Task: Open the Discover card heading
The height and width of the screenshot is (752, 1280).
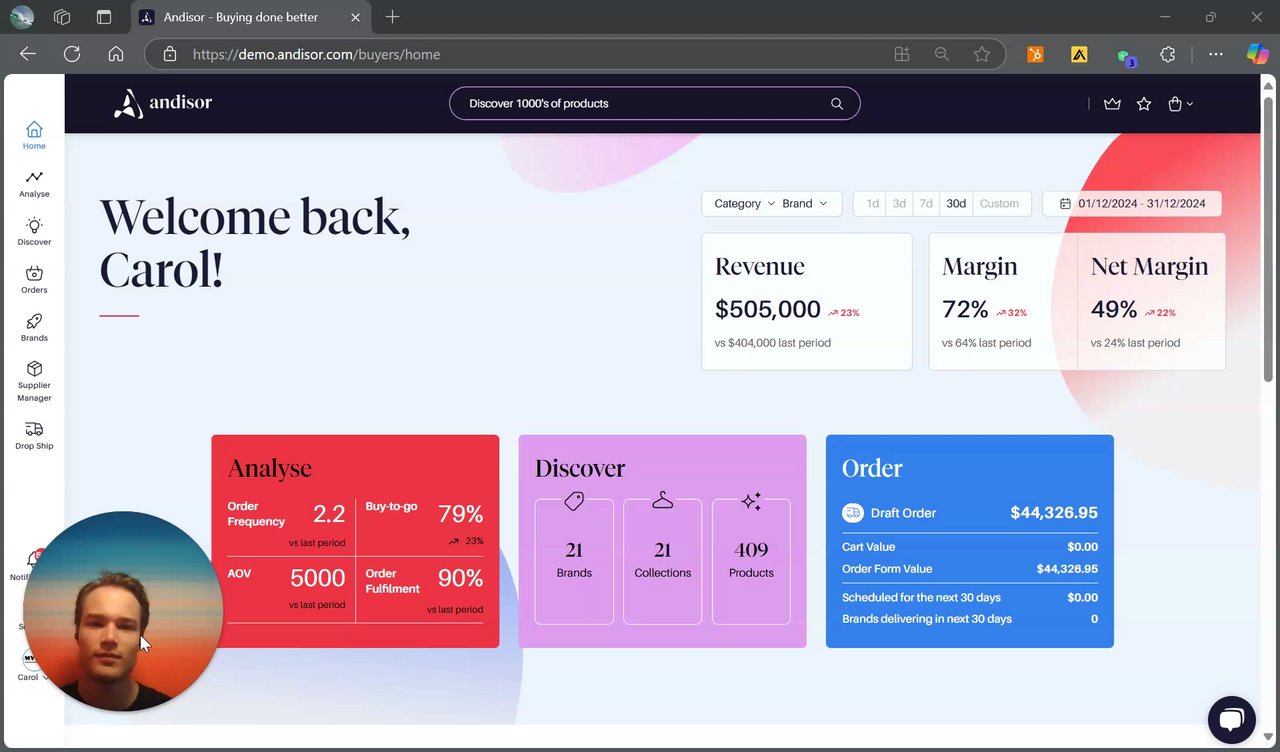Action: pyautogui.click(x=580, y=468)
